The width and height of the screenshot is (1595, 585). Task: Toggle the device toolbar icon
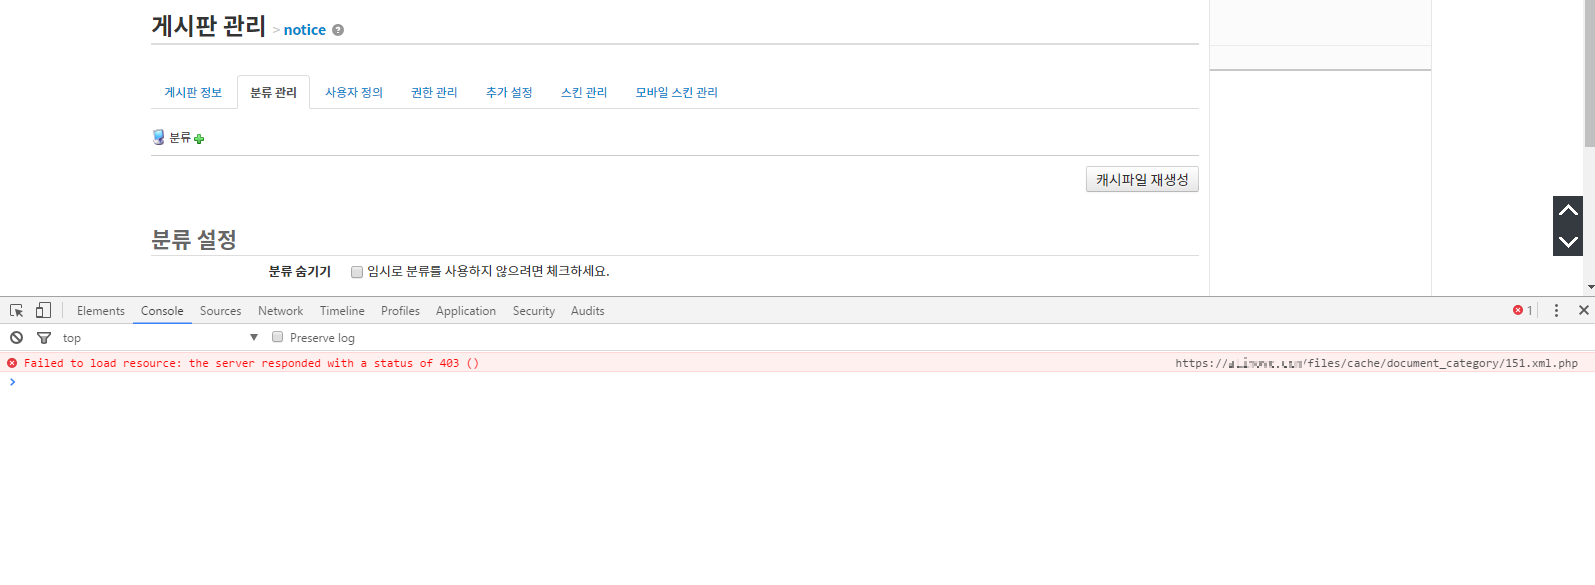coord(43,311)
